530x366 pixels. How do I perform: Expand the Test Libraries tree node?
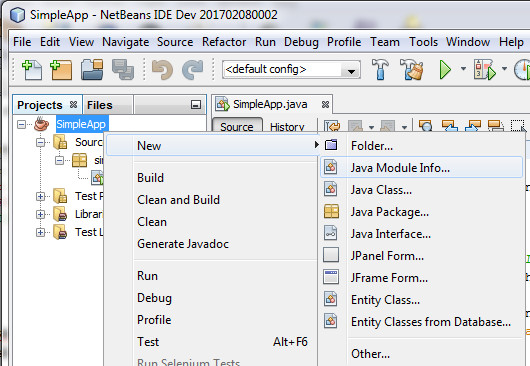click(x=41, y=232)
